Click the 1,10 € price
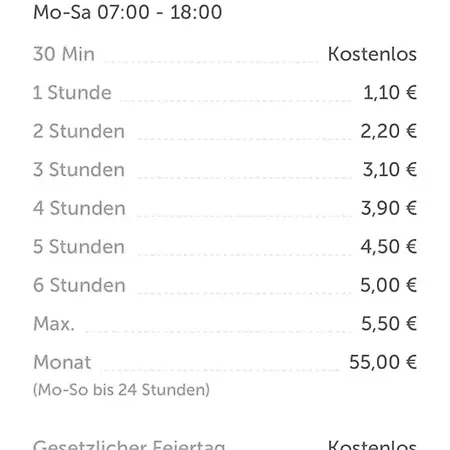The height and width of the screenshot is (450, 450). point(390,92)
